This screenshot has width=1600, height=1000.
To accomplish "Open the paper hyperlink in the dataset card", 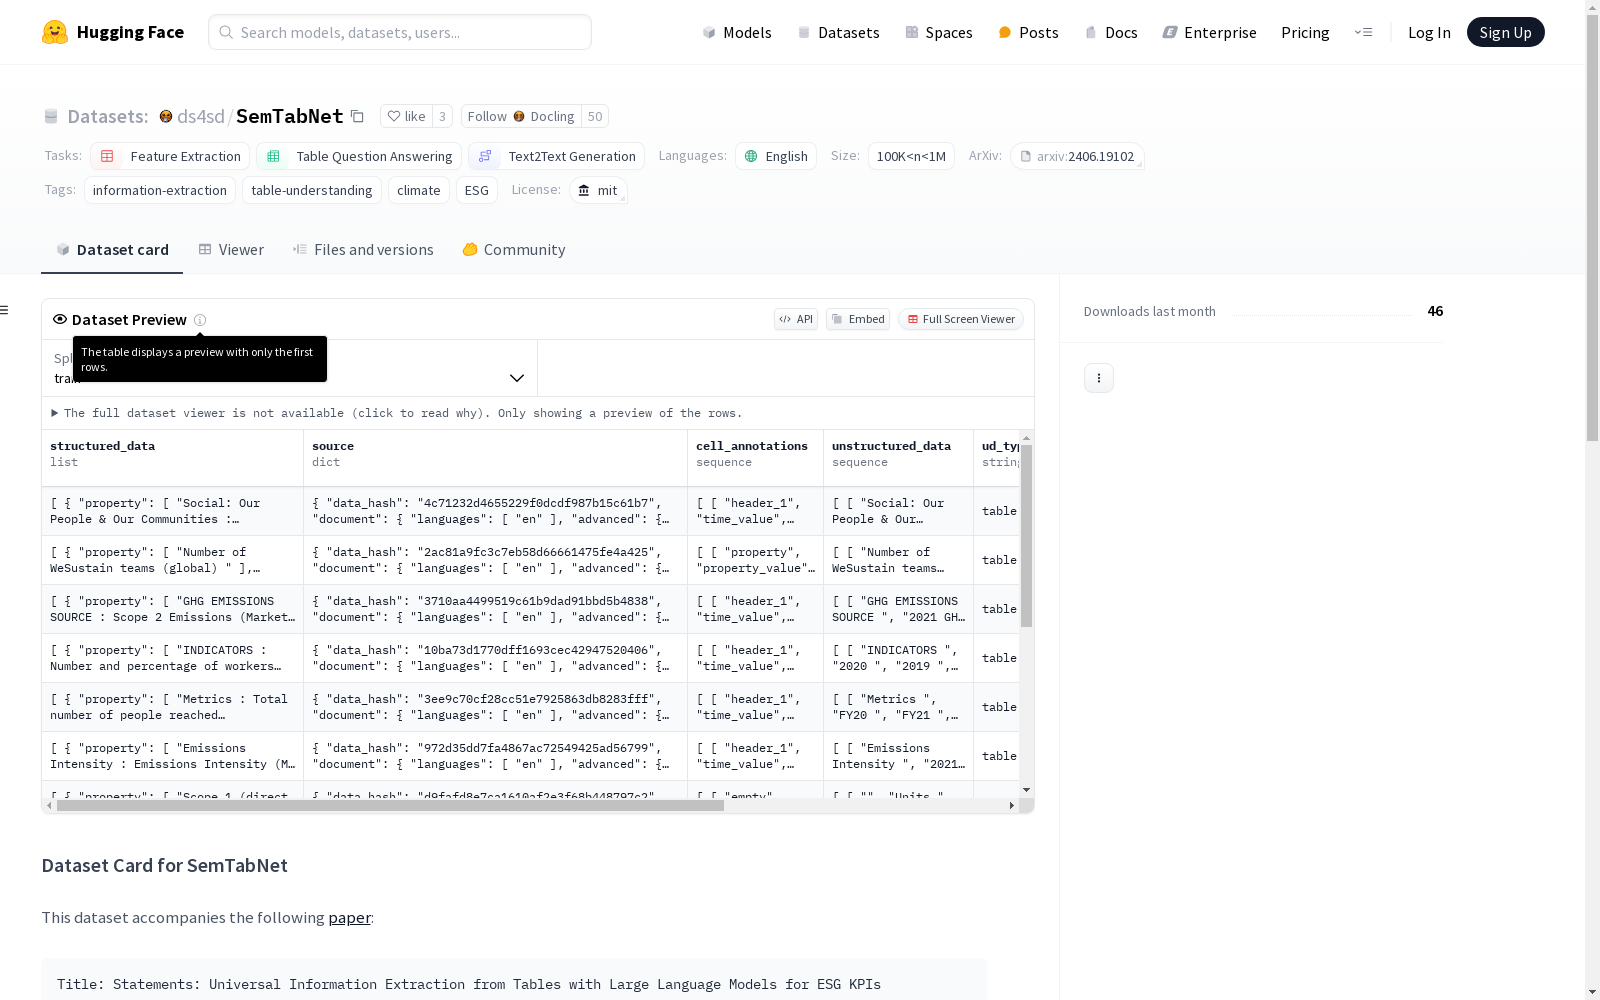I will (350, 917).
